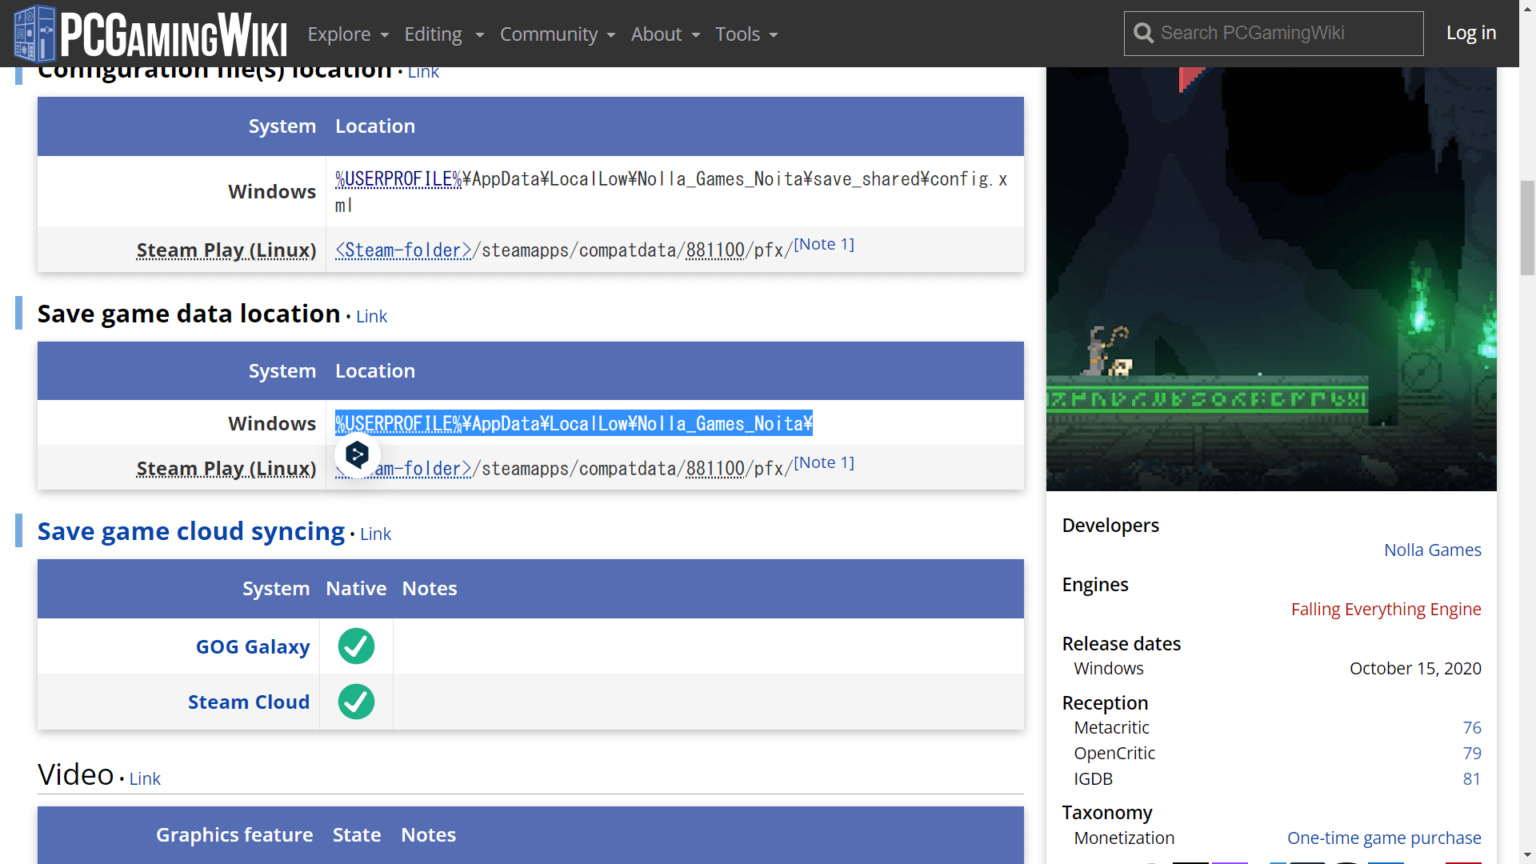Click the PCGamingWiki logo
The image size is (1536, 864).
(x=150, y=34)
